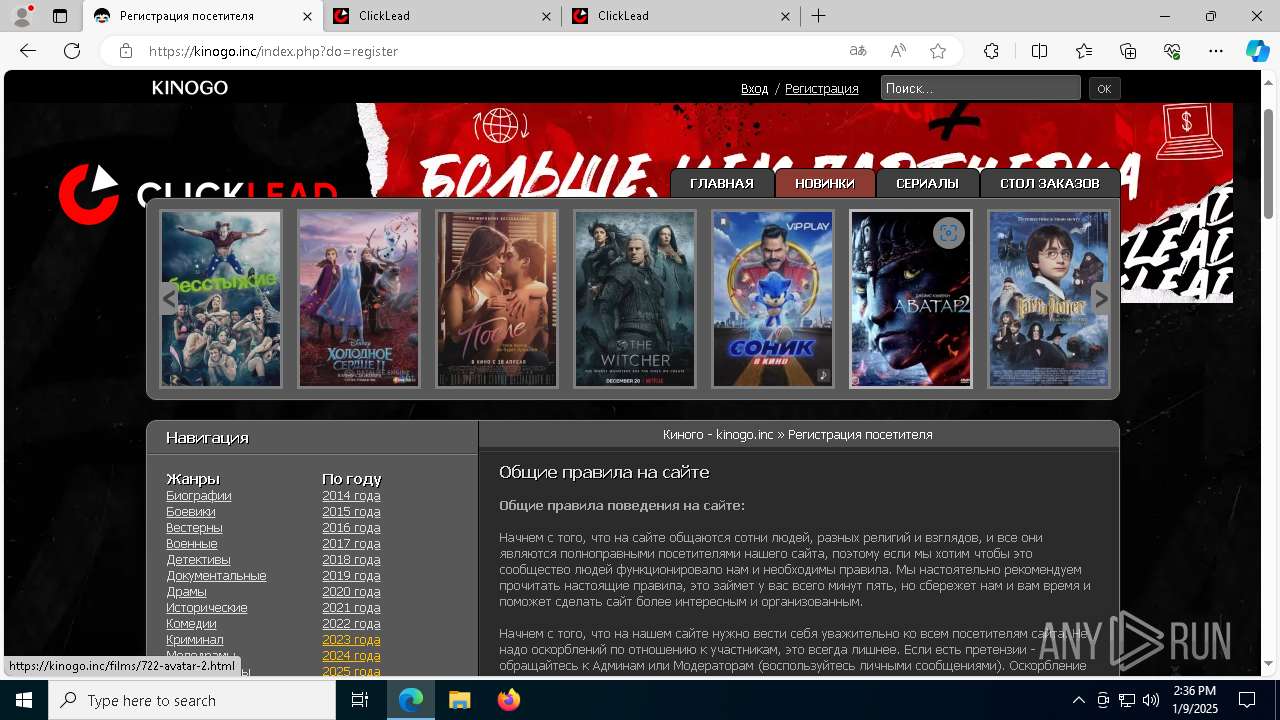Click the Регистрация link
1280x720 pixels.
(x=822, y=88)
